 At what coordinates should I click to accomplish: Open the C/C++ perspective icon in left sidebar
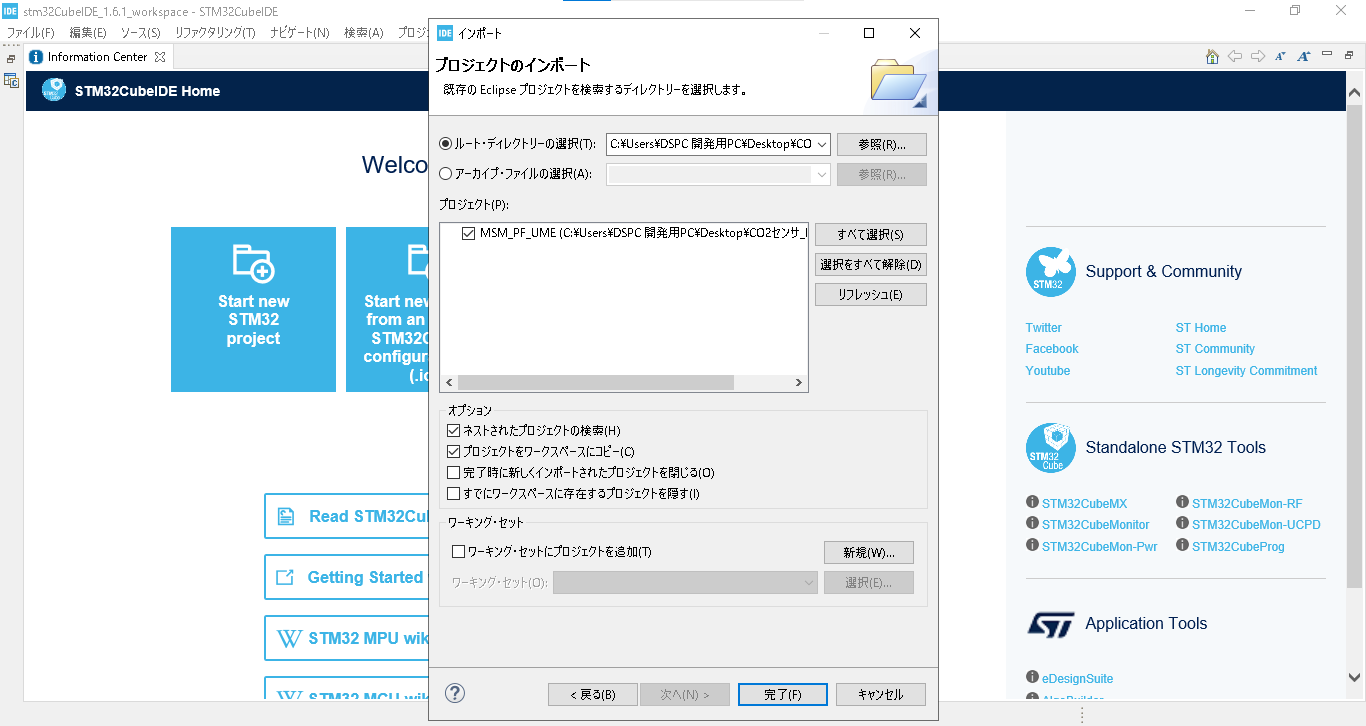pyautogui.click(x=11, y=81)
